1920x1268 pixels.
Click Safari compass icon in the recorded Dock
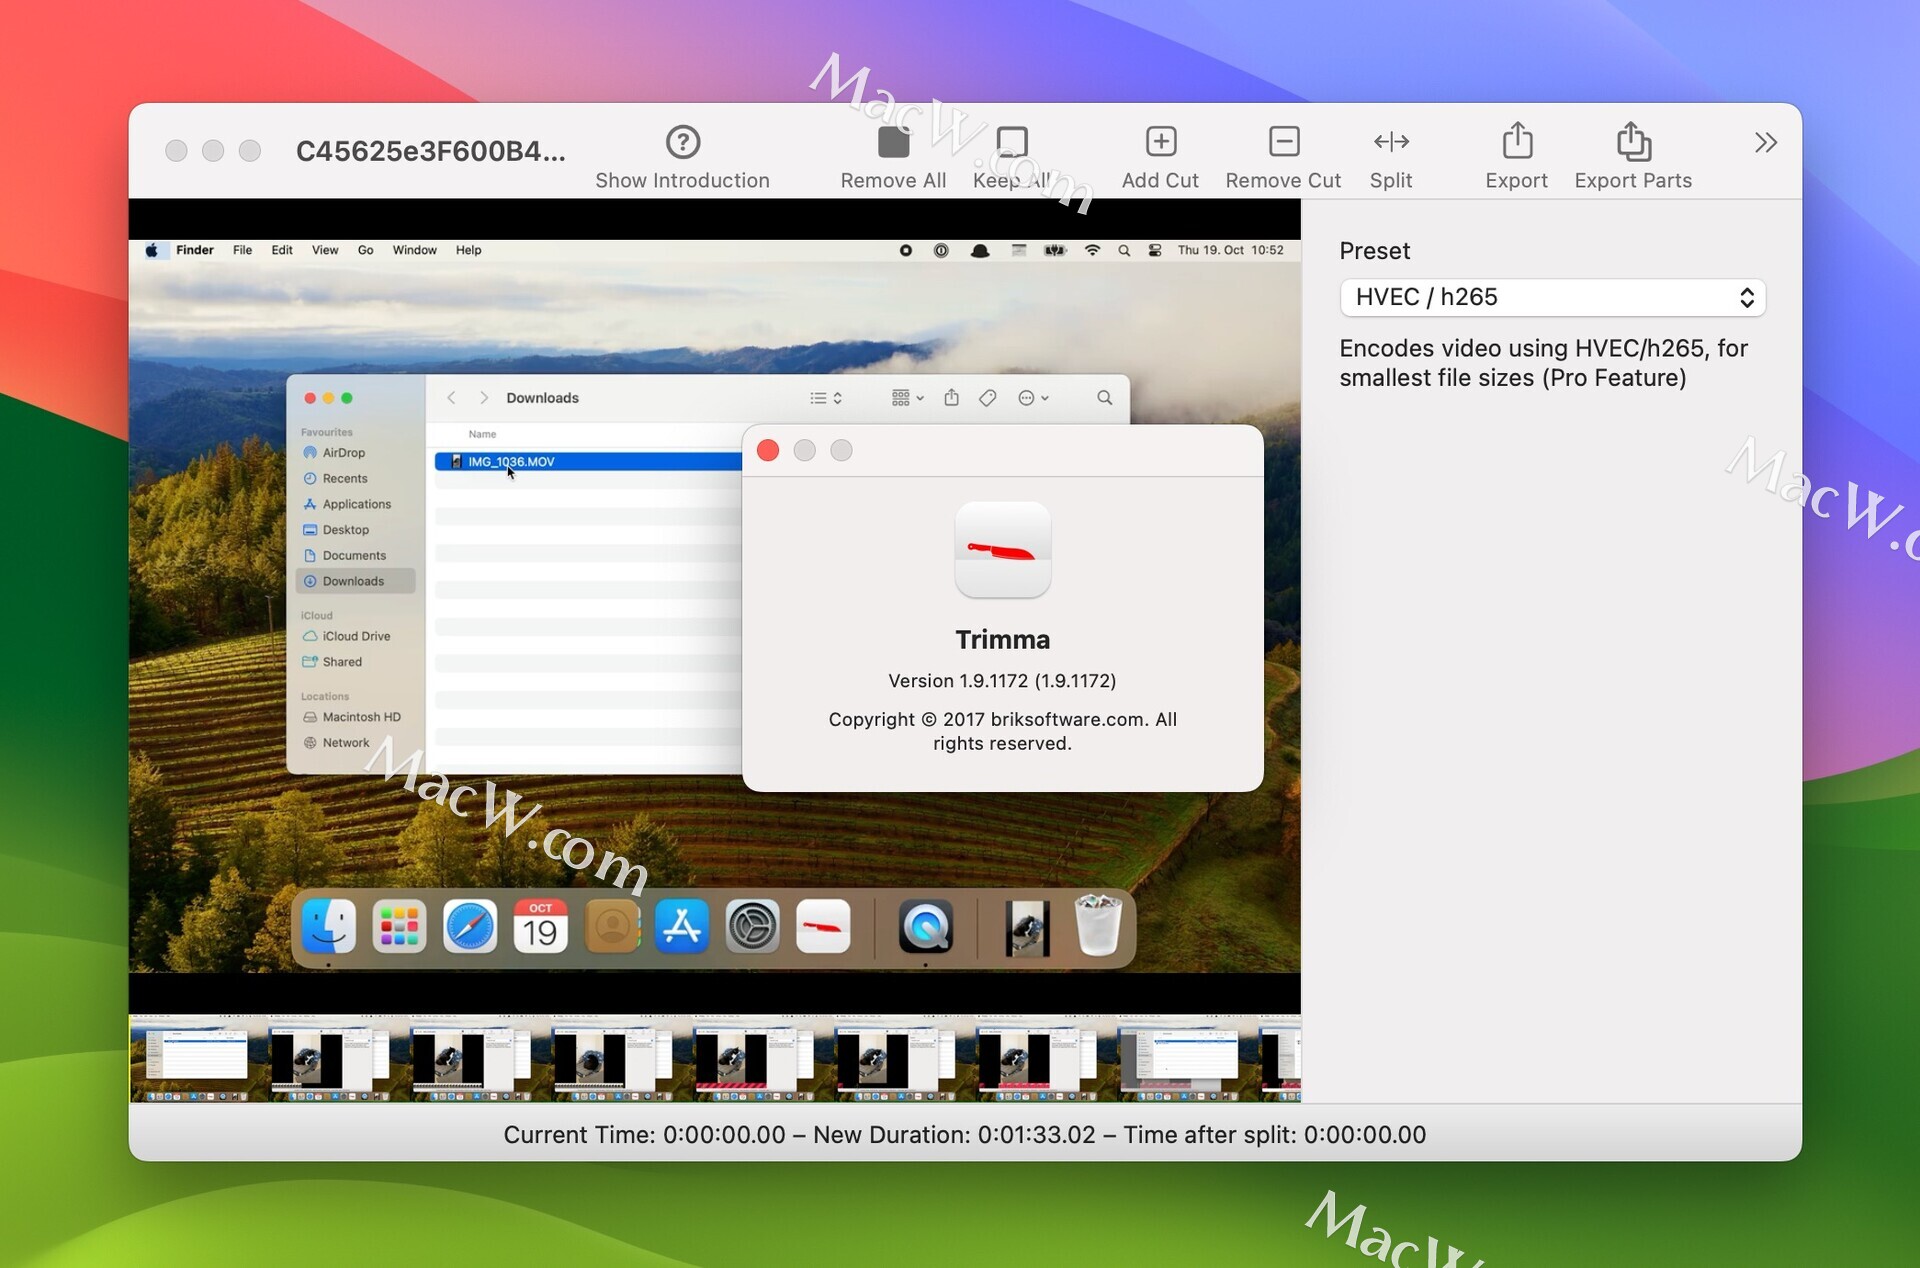(x=470, y=926)
